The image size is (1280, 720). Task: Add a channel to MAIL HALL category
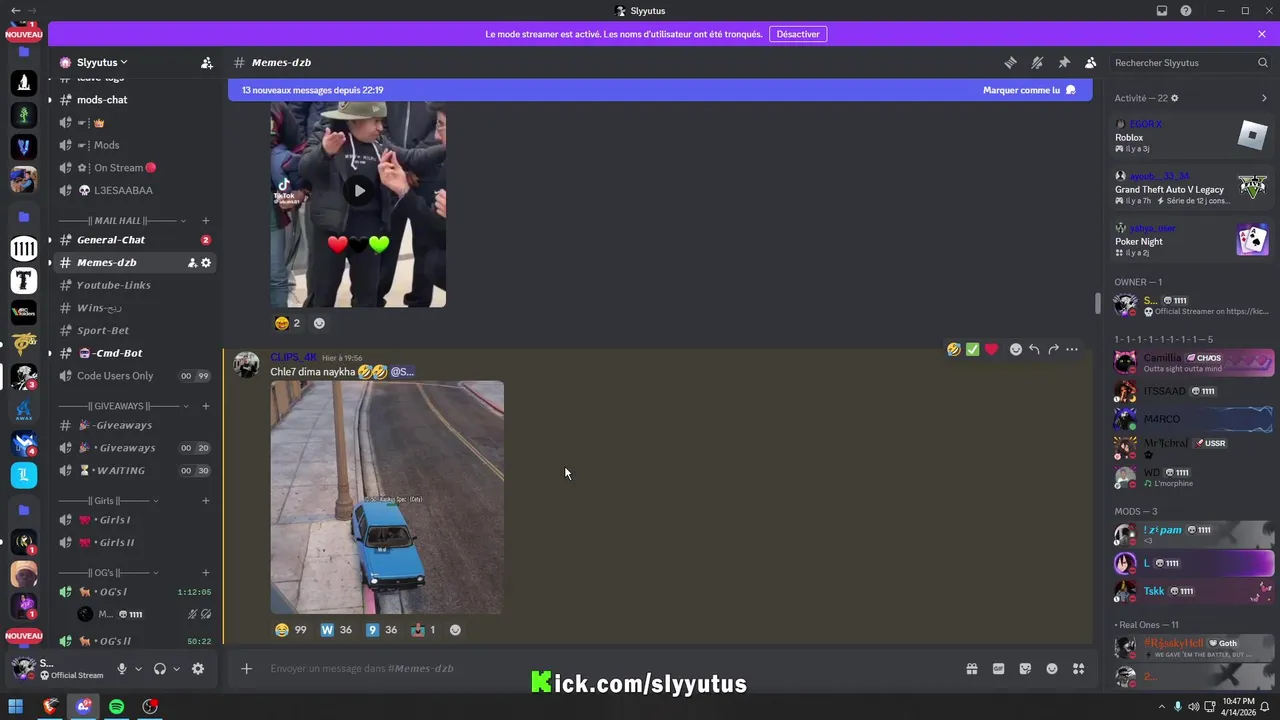tap(206, 221)
